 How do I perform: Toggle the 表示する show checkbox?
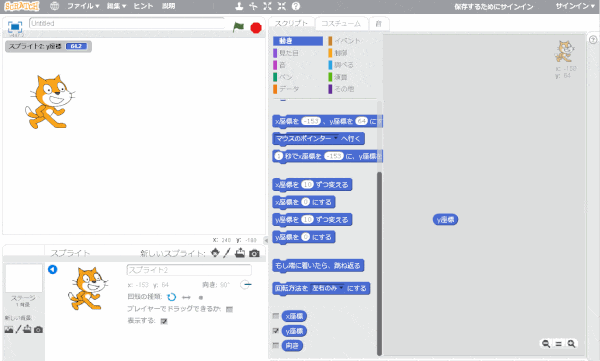(x=164, y=321)
